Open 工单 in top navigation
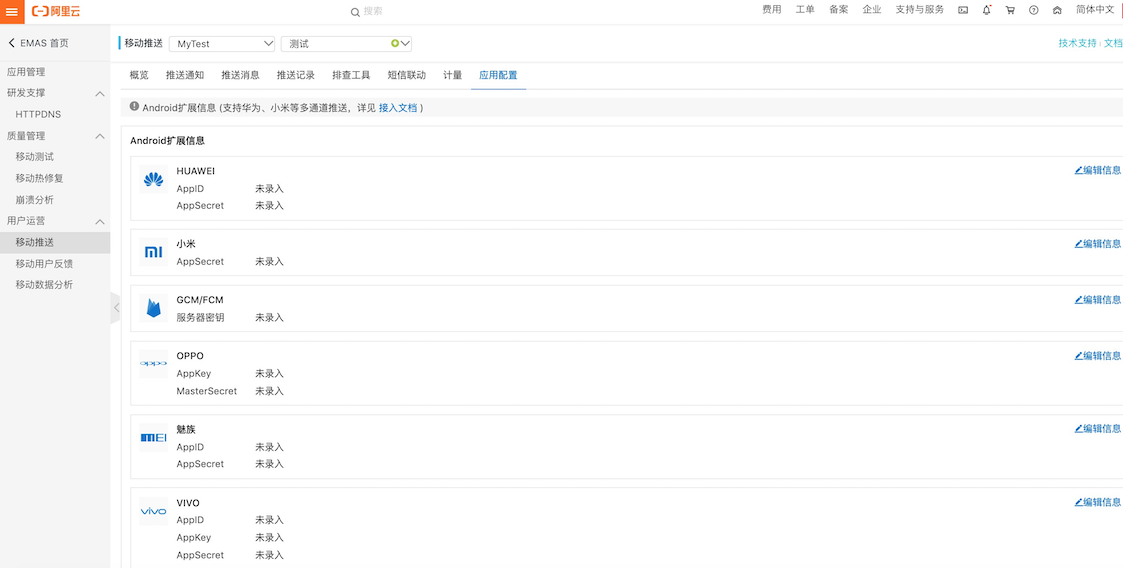 click(x=805, y=10)
